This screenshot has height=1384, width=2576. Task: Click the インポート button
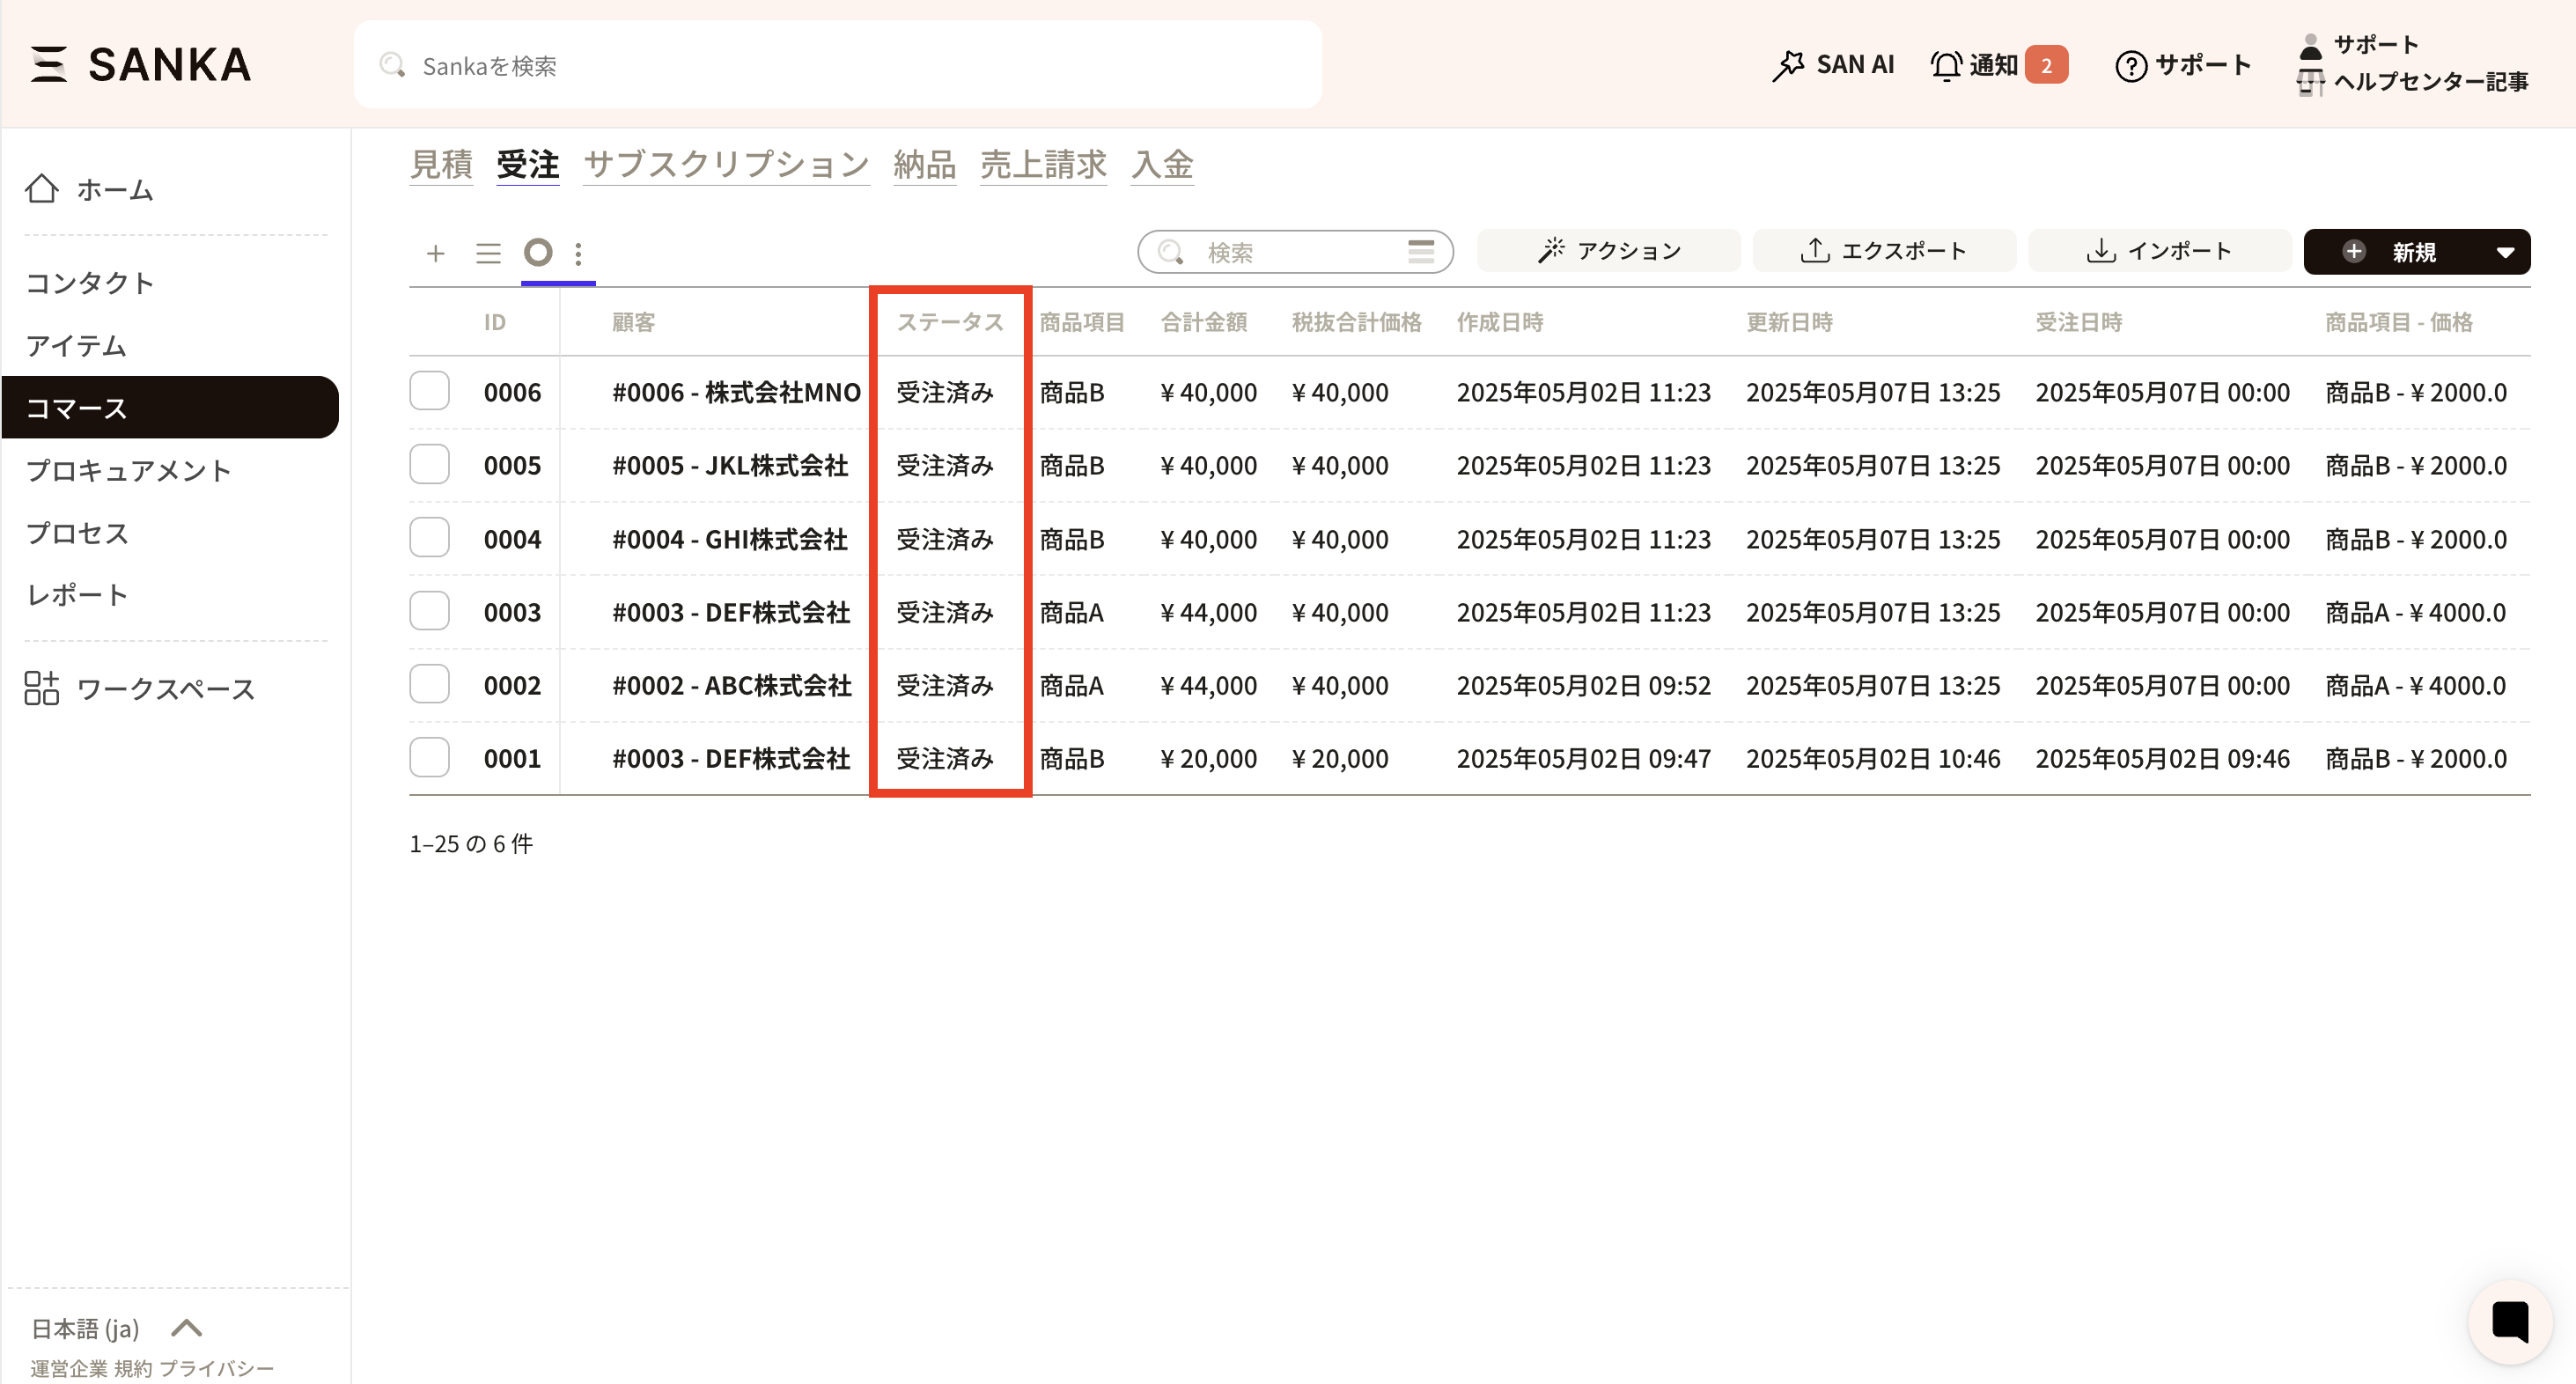[2159, 251]
